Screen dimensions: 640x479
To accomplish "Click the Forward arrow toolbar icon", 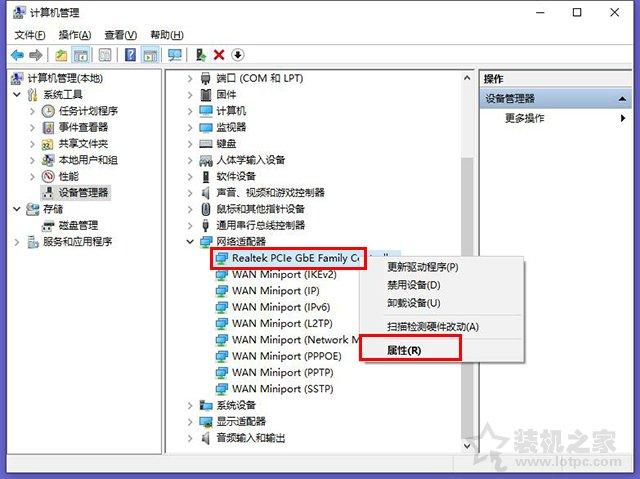I will [x=36, y=55].
